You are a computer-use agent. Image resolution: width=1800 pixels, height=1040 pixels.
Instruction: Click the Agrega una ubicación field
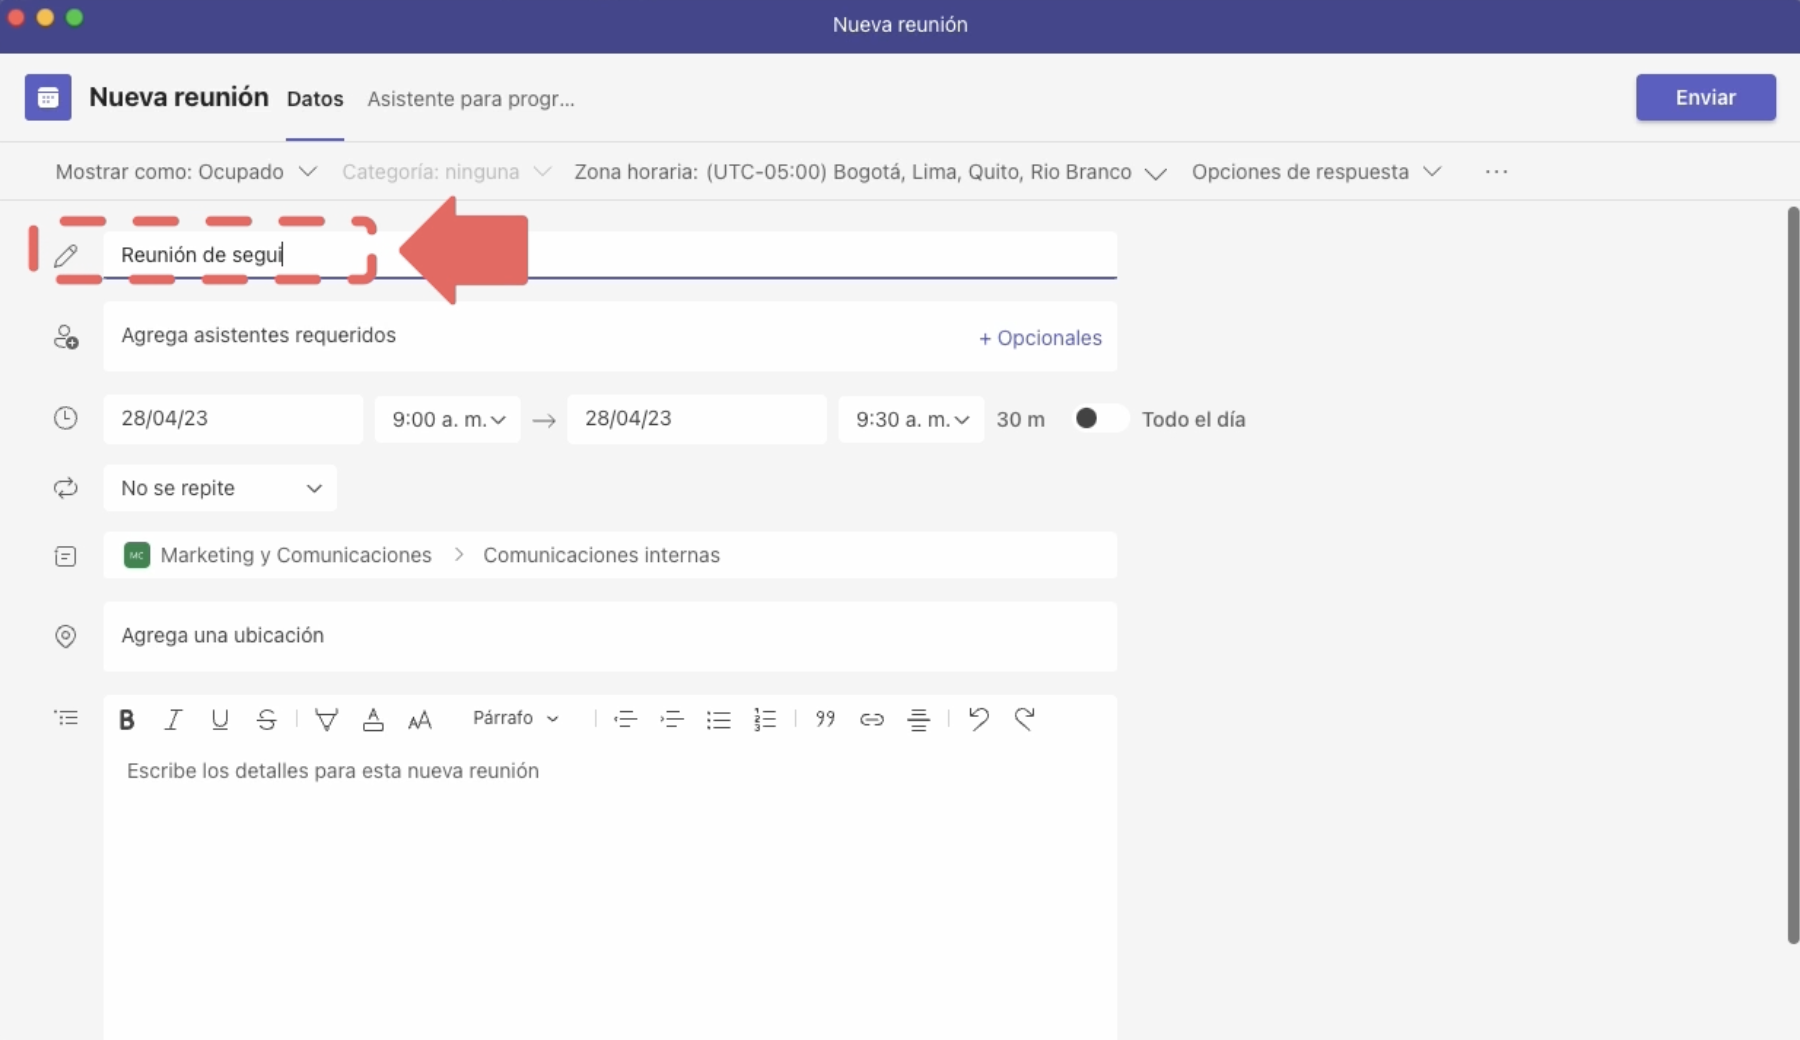click(x=610, y=636)
